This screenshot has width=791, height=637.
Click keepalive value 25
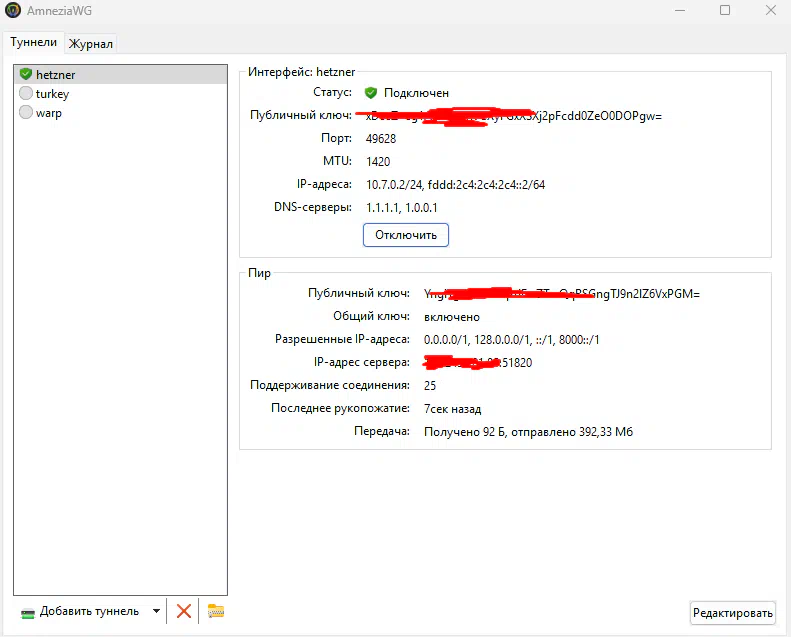pyautogui.click(x=430, y=386)
